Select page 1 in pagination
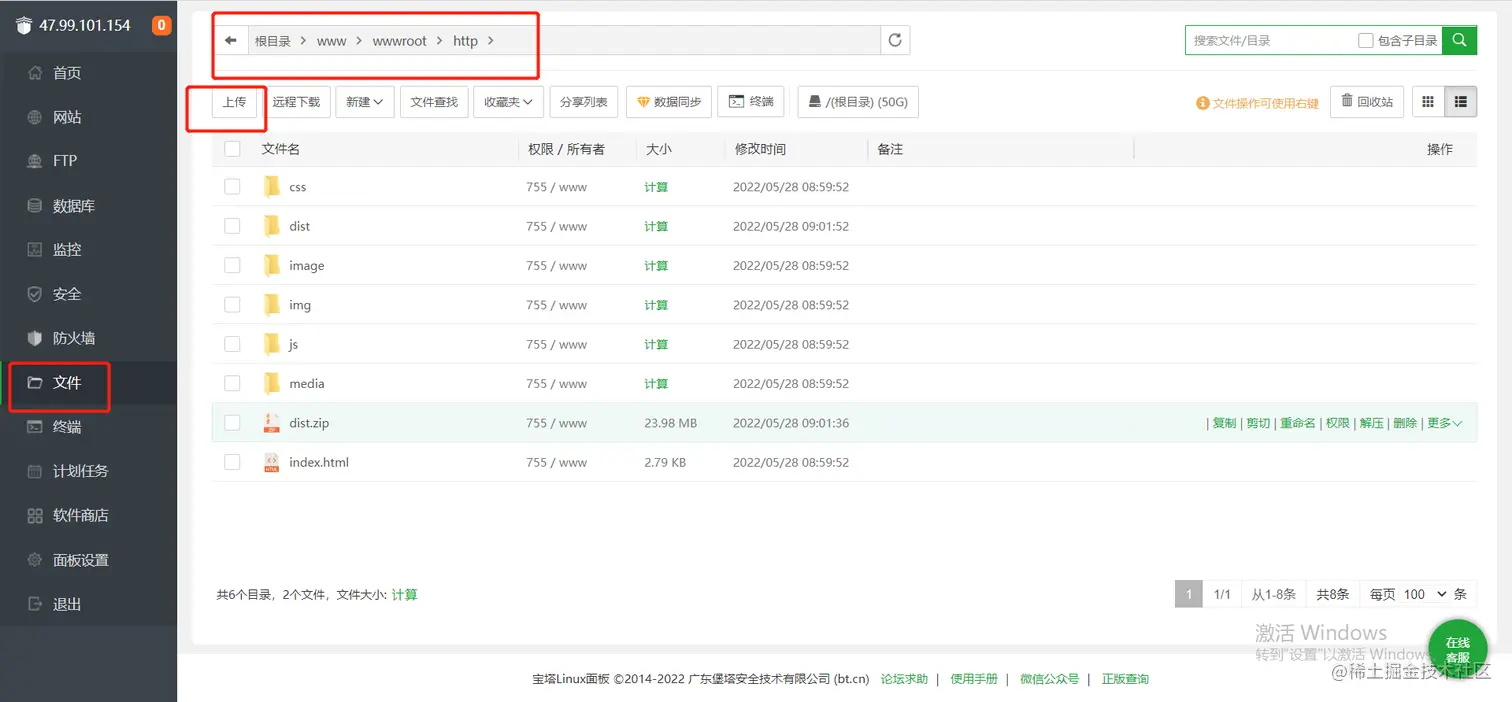Viewport: 1512px width, 702px height. pos(1188,594)
